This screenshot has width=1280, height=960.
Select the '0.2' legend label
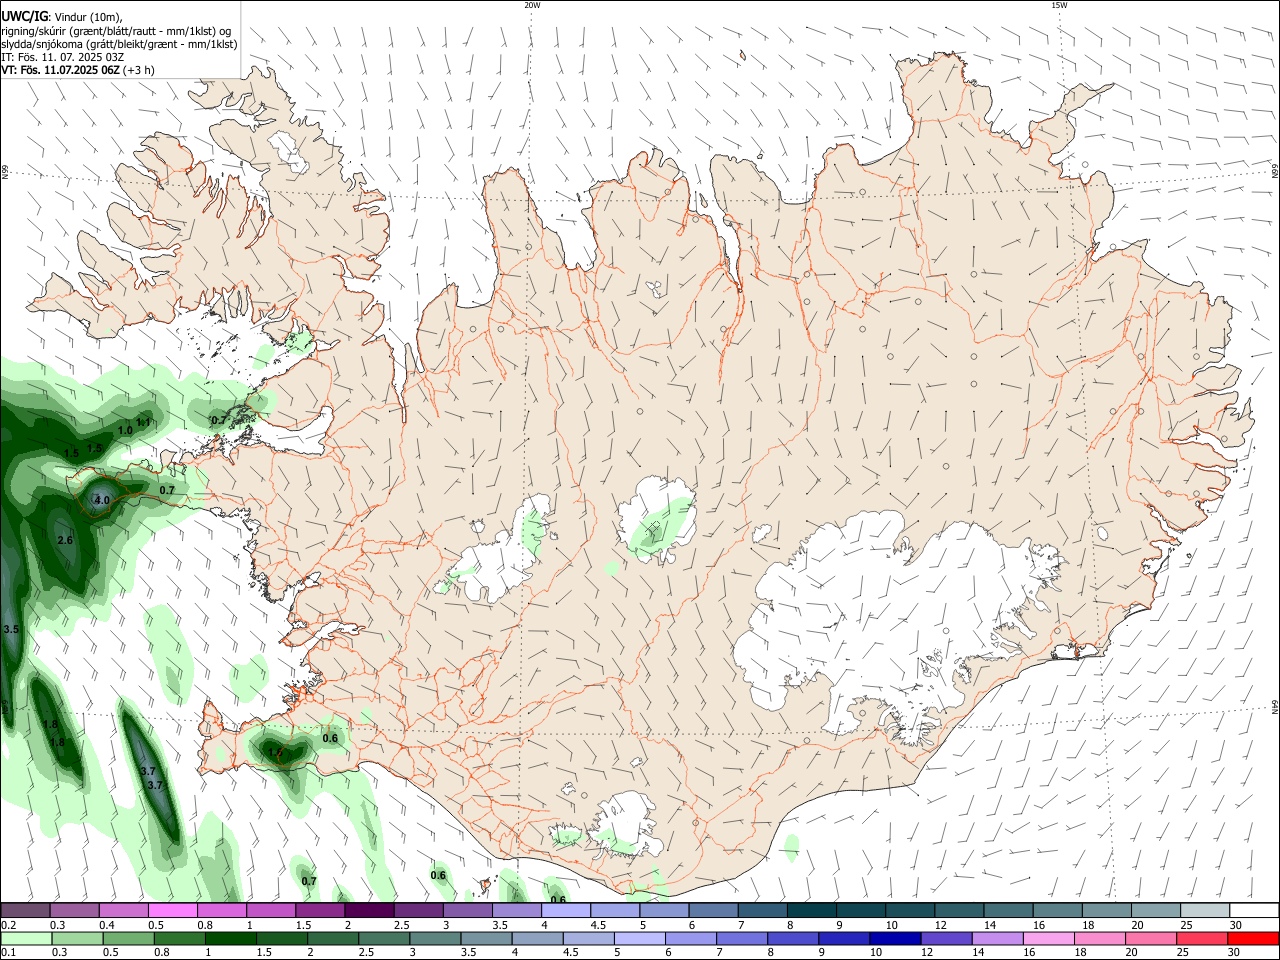click(9, 925)
